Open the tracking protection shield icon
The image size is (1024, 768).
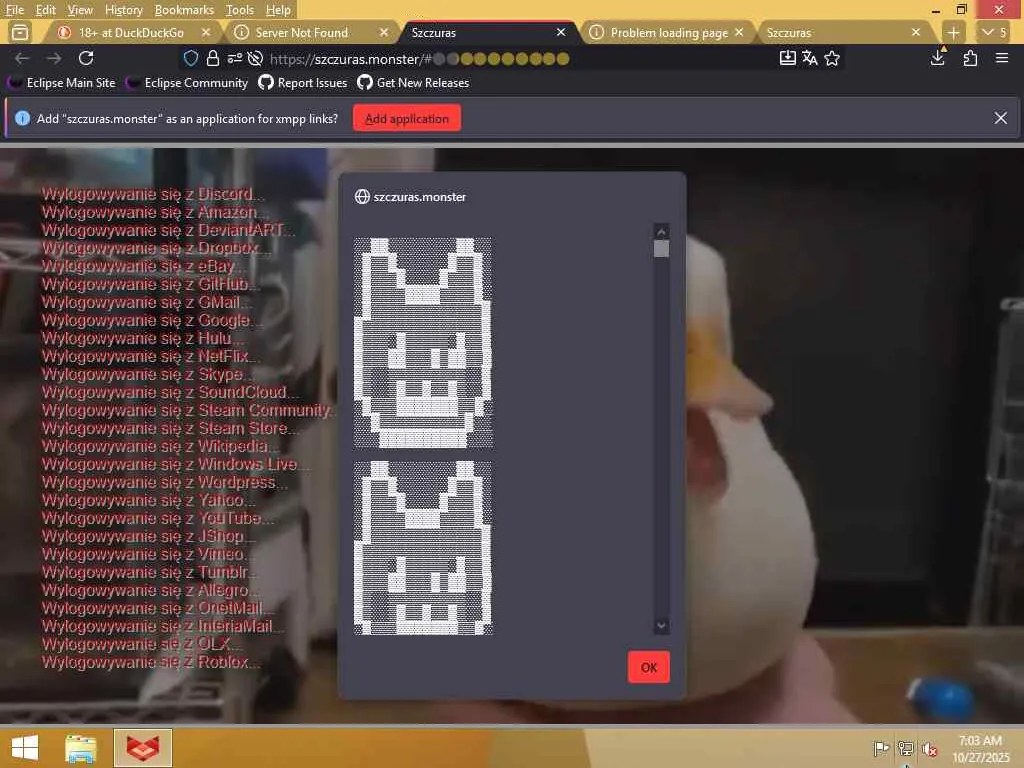pos(191,58)
